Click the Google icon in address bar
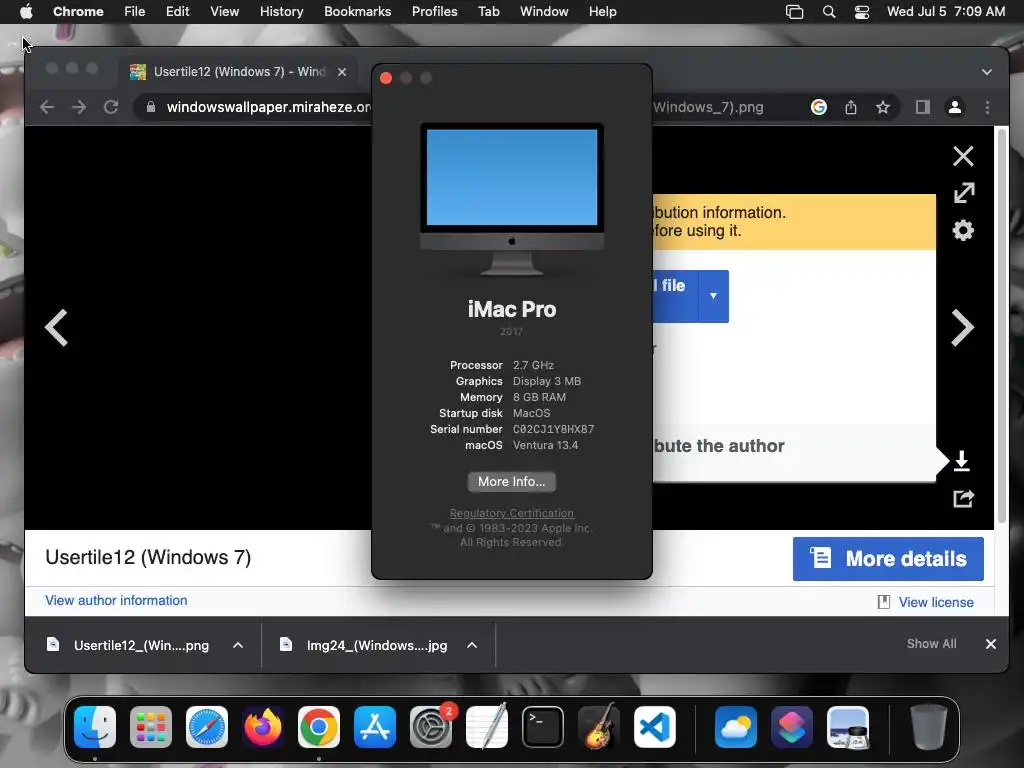This screenshot has height=768, width=1024. click(x=819, y=107)
